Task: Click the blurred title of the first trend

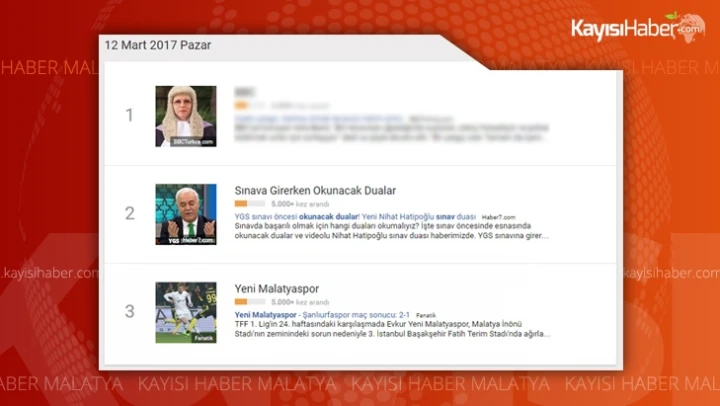Action: pyautogui.click(x=242, y=92)
